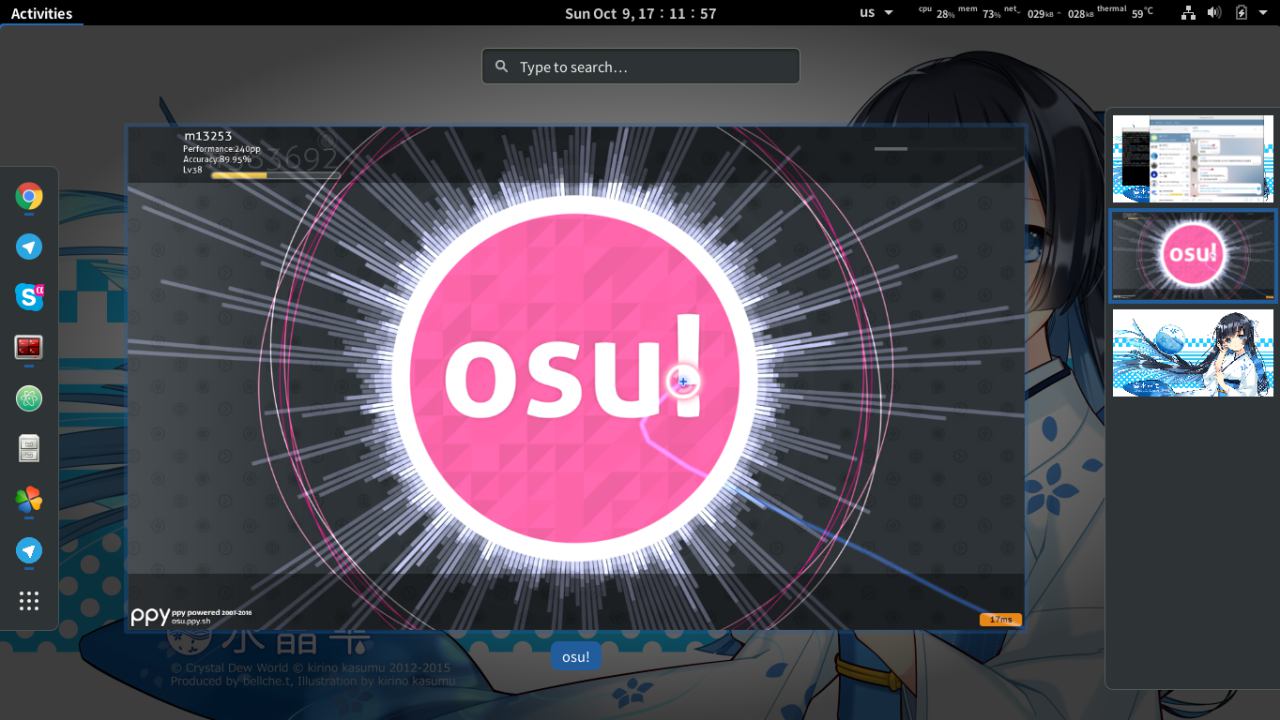
Task: Check the battery charging indicator
Action: (1242, 13)
